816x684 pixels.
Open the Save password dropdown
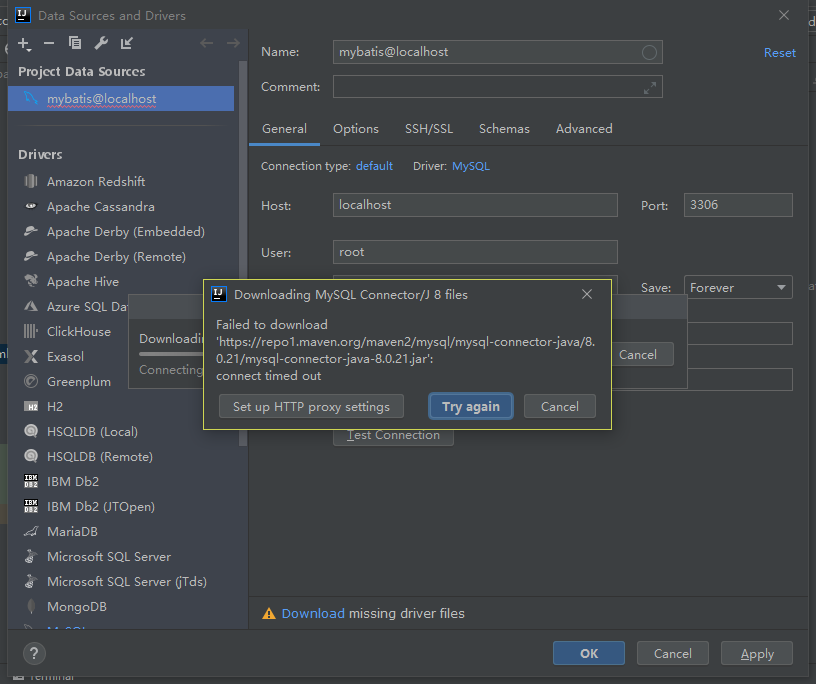pos(738,287)
